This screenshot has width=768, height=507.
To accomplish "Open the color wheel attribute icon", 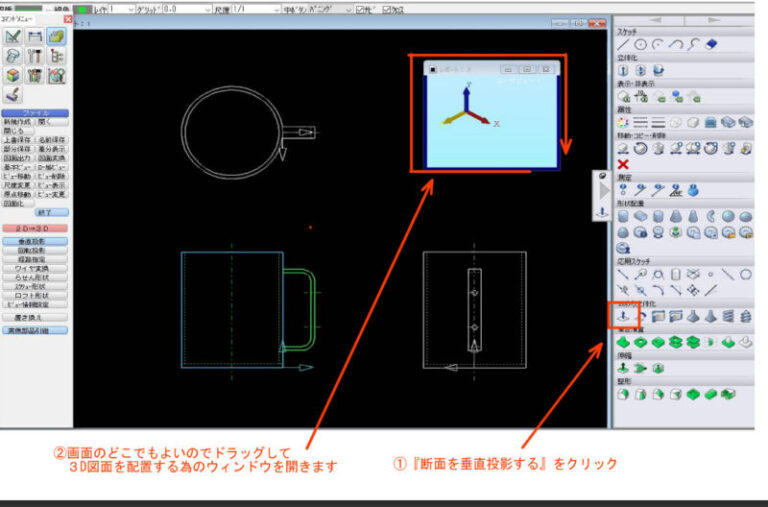I will pos(623,122).
